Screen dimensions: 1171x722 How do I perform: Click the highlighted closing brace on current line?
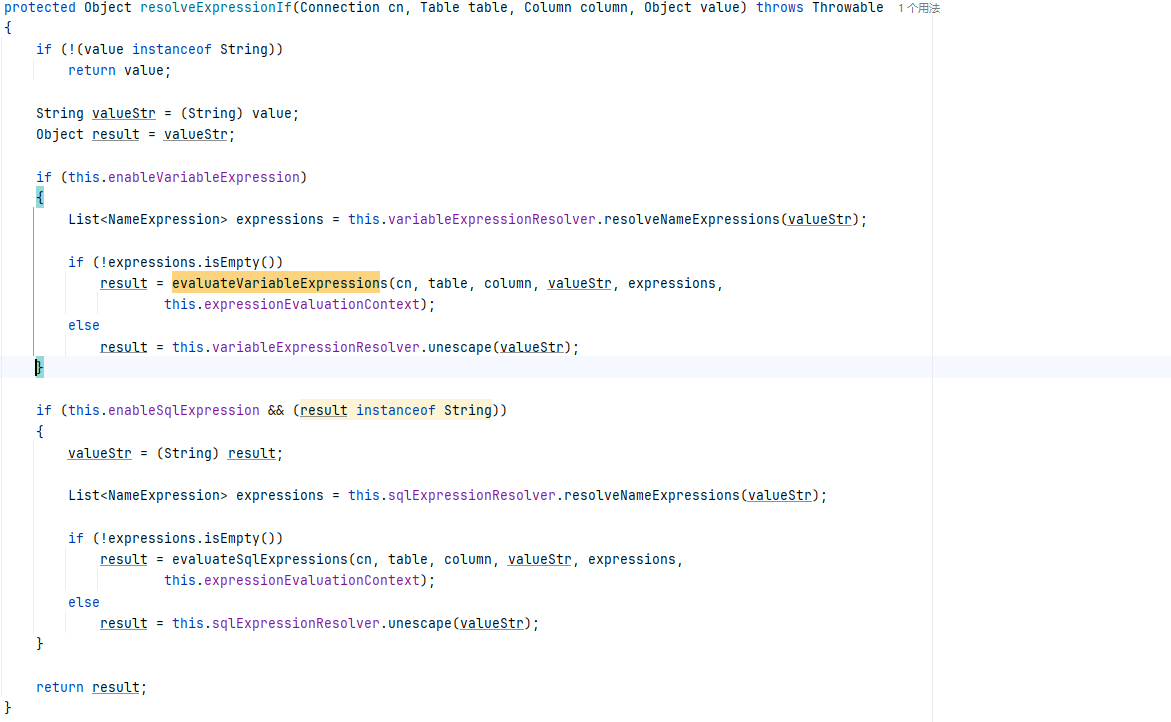click(x=40, y=368)
